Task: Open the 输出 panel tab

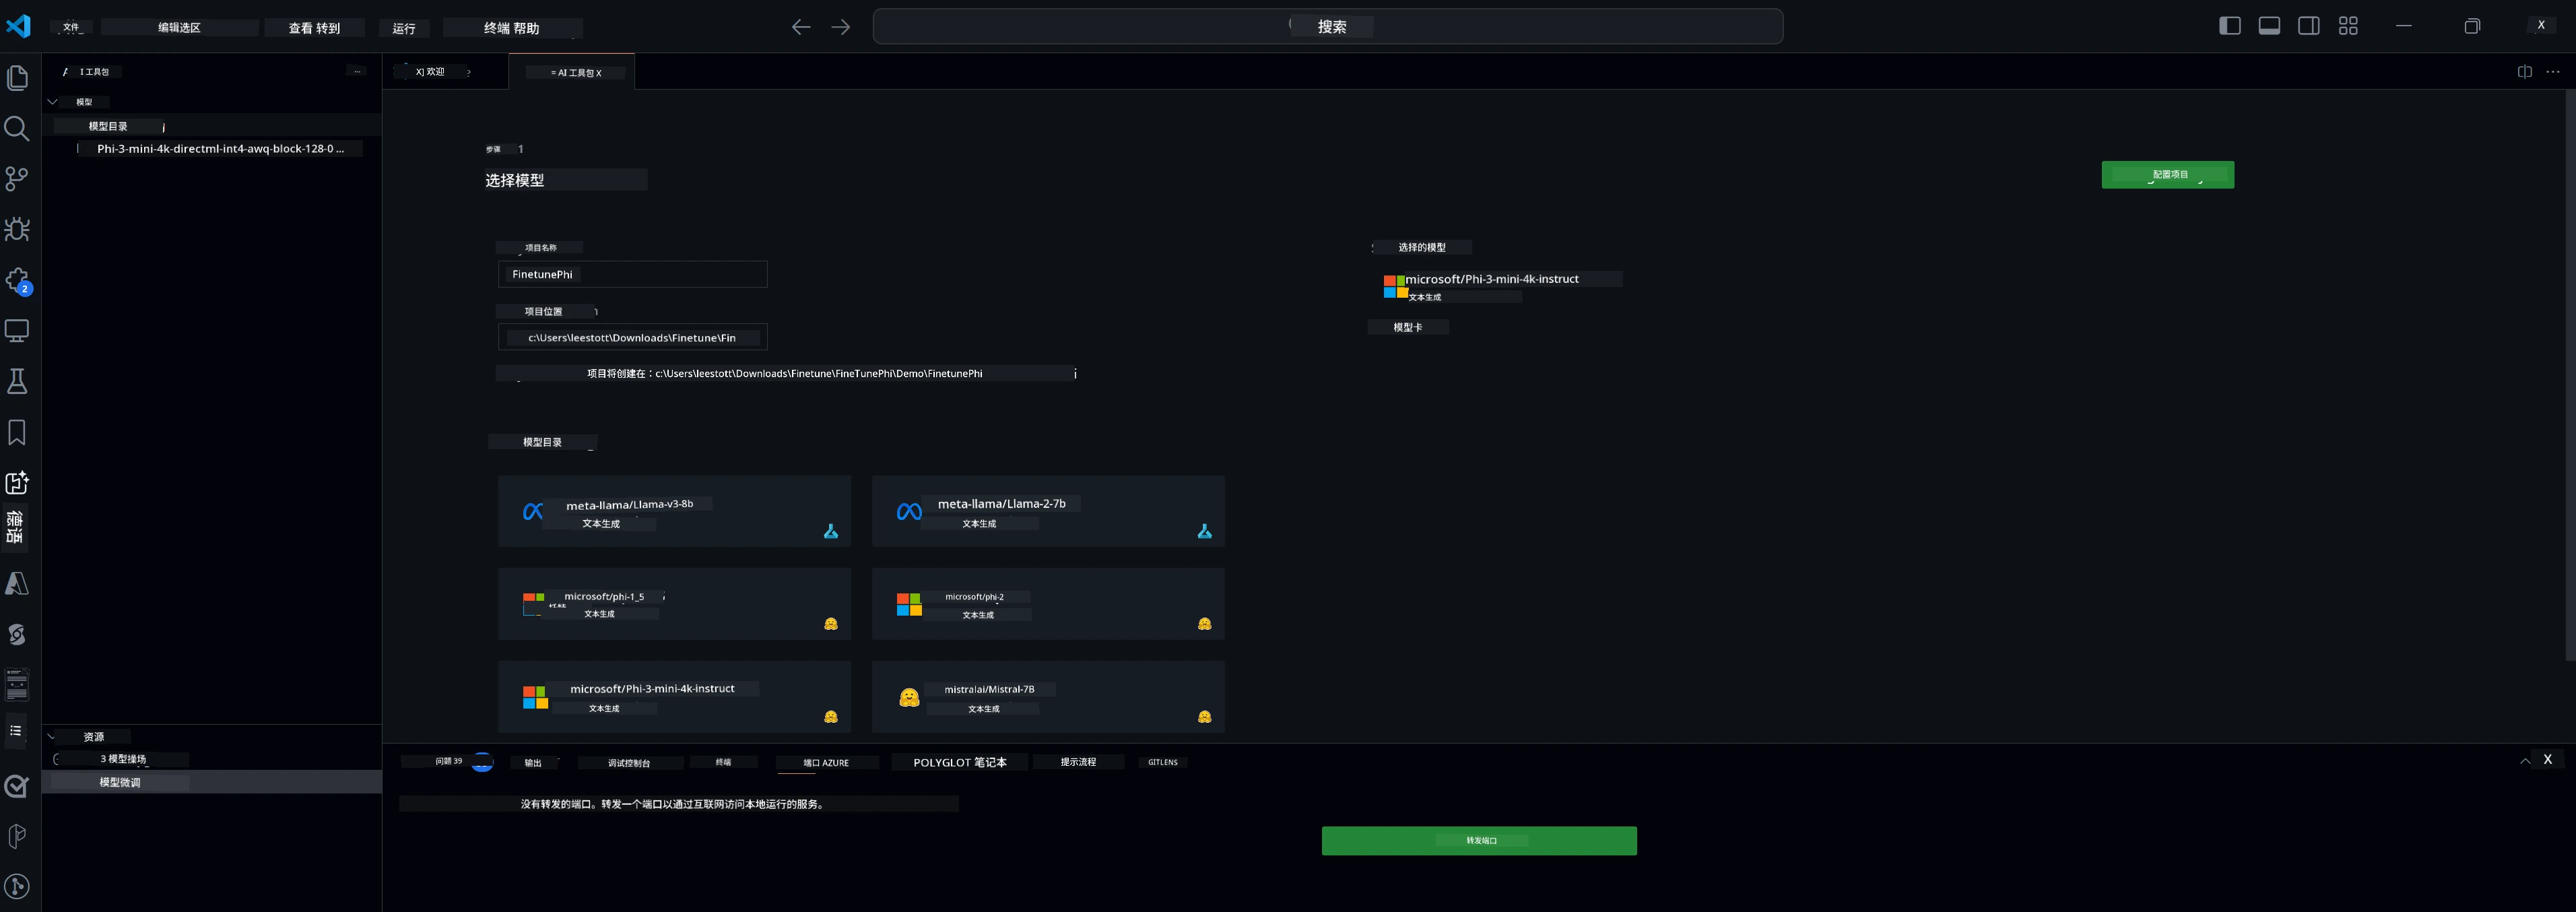Action: (x=533, y=763)
